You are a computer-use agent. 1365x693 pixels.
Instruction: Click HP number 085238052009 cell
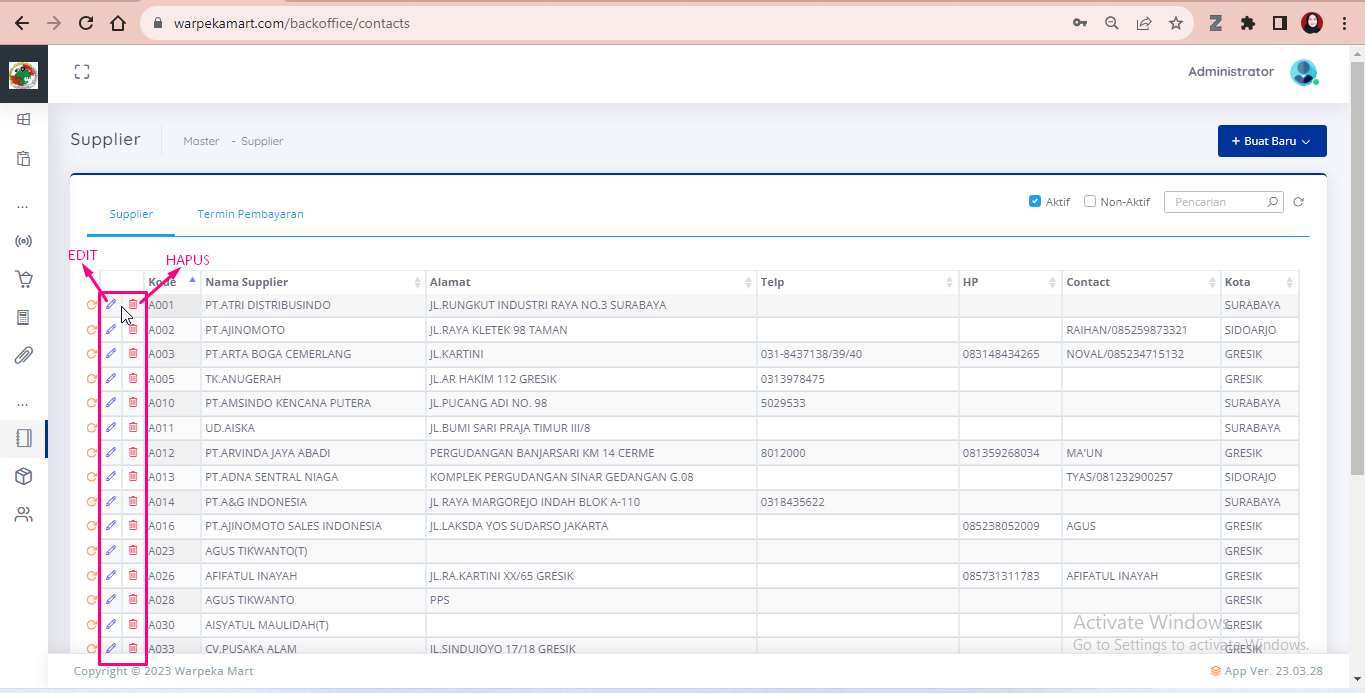[x=1010, y=526]
